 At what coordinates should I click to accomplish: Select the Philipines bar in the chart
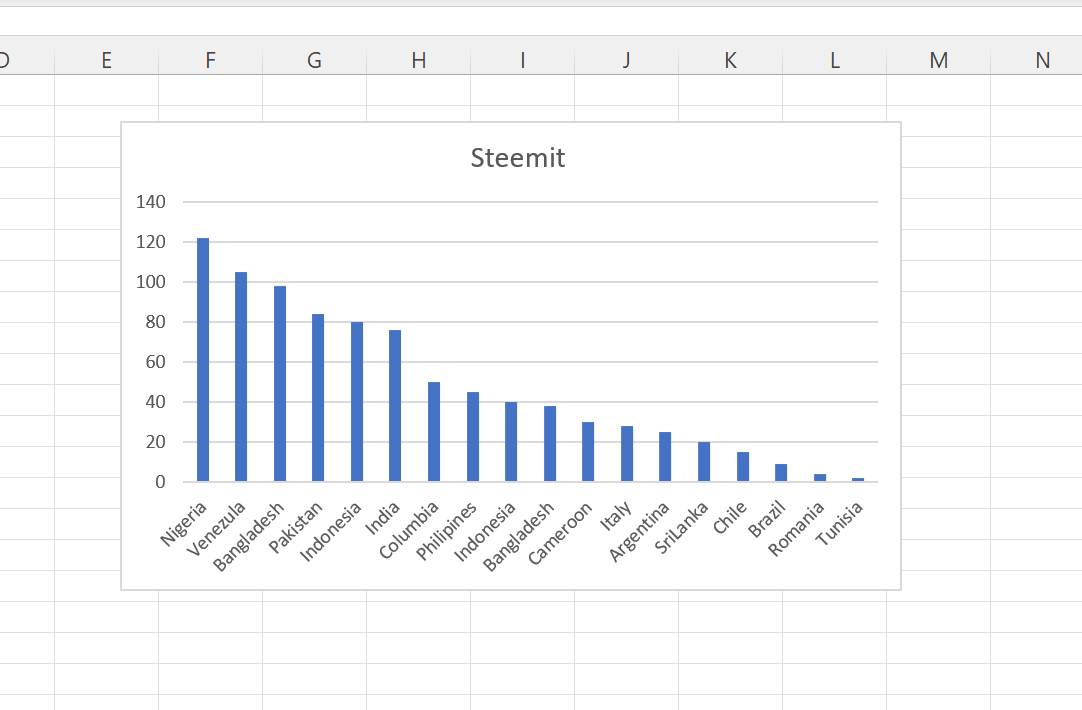(473, 437)
